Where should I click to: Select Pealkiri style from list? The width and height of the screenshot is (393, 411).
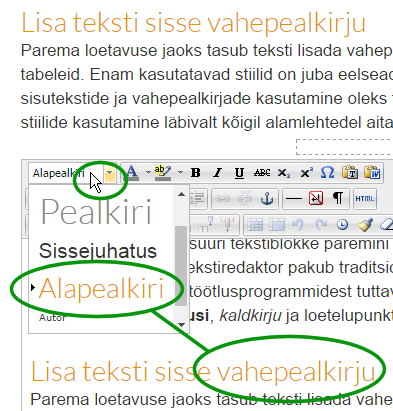coord(96,212)
